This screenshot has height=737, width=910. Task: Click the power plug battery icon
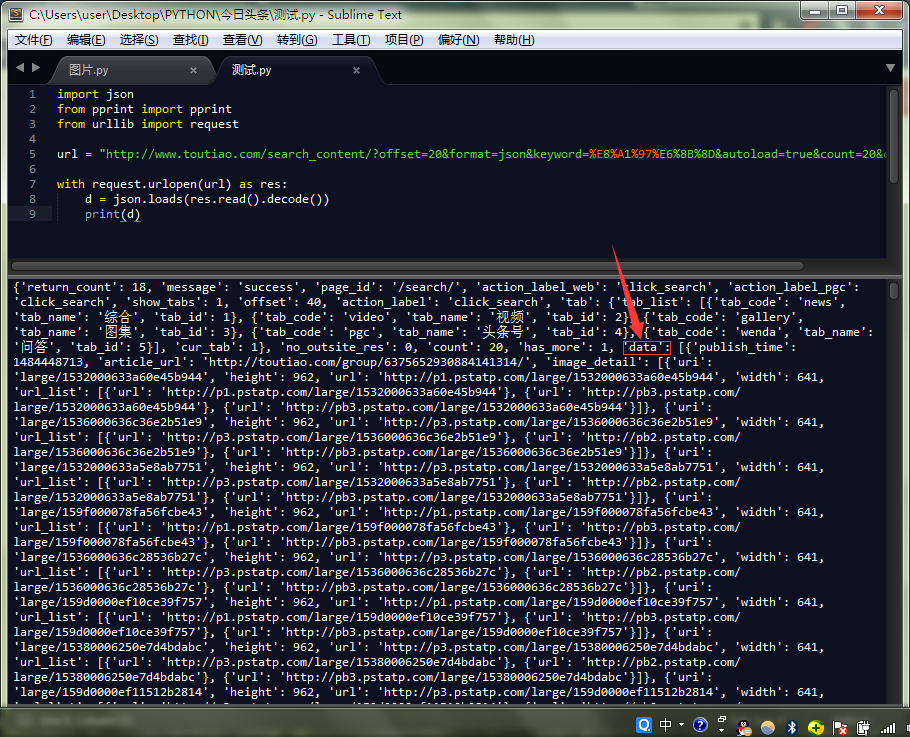(x=863, y=727)
